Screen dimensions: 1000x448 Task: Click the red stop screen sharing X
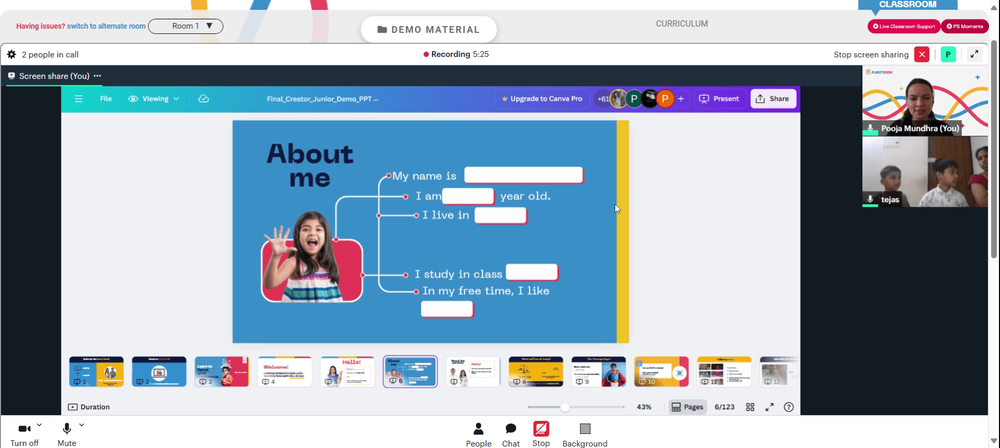[922, 54]
